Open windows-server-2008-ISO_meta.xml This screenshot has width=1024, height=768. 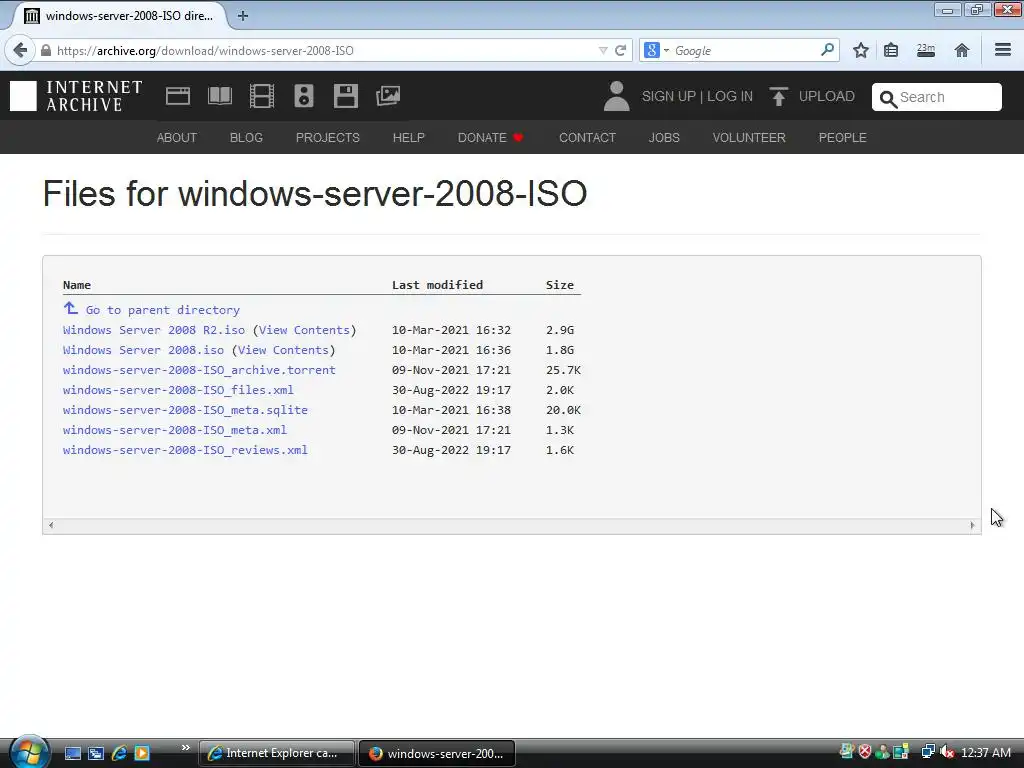click(175, 430)
